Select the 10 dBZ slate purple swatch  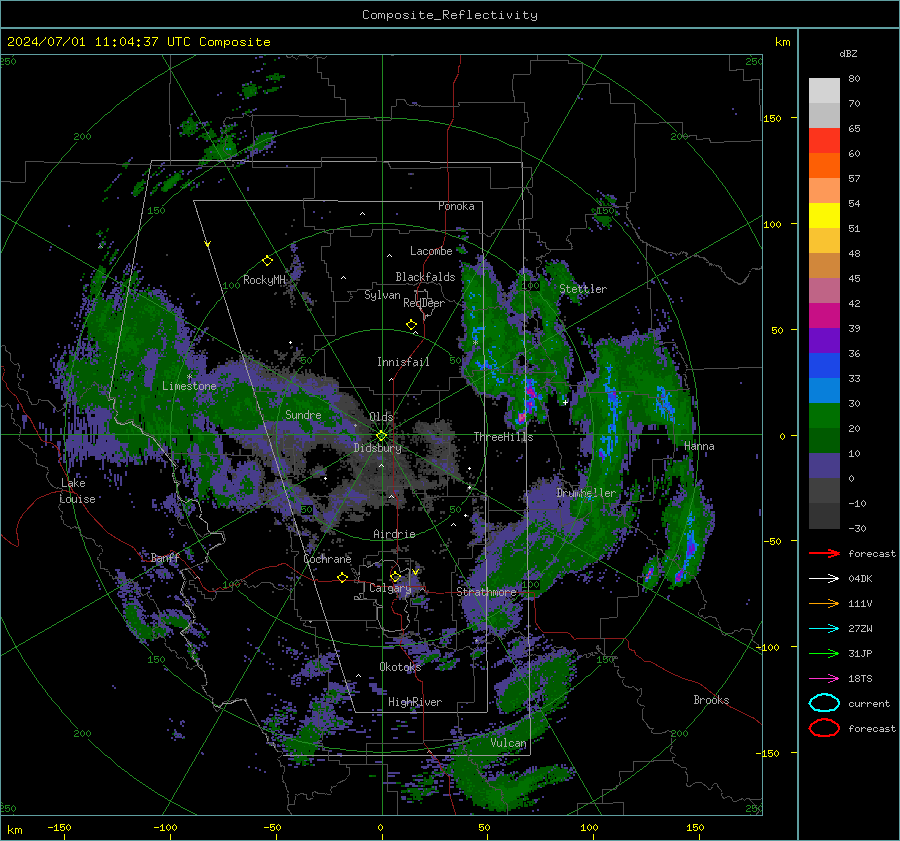pos(824,466)
